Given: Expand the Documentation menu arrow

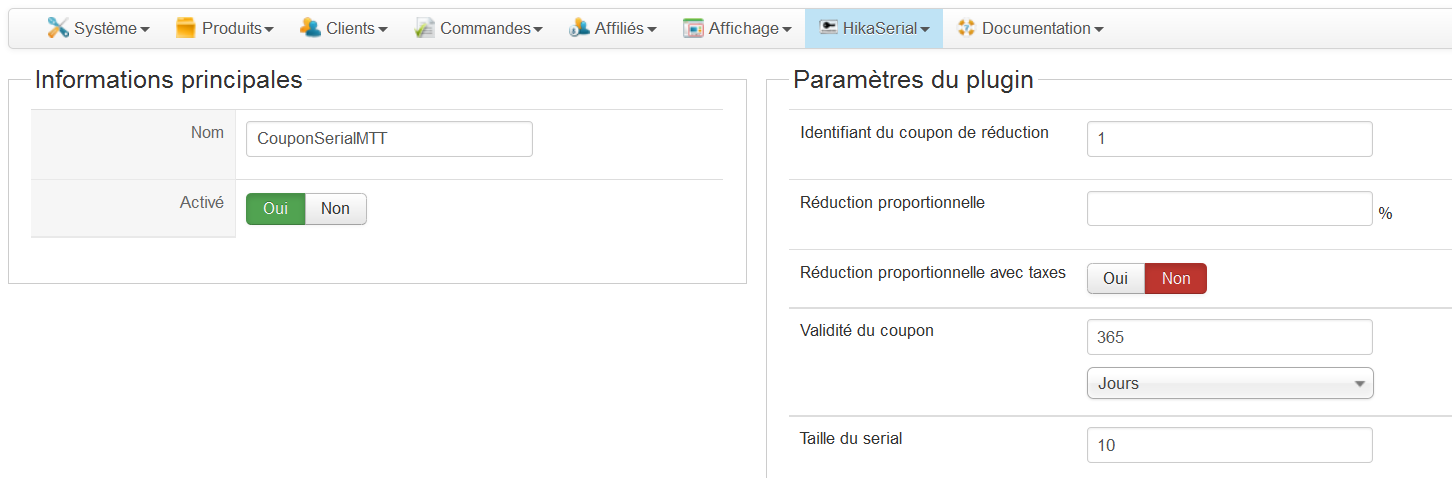Looking at the screenshot, I should [1098, 30].
